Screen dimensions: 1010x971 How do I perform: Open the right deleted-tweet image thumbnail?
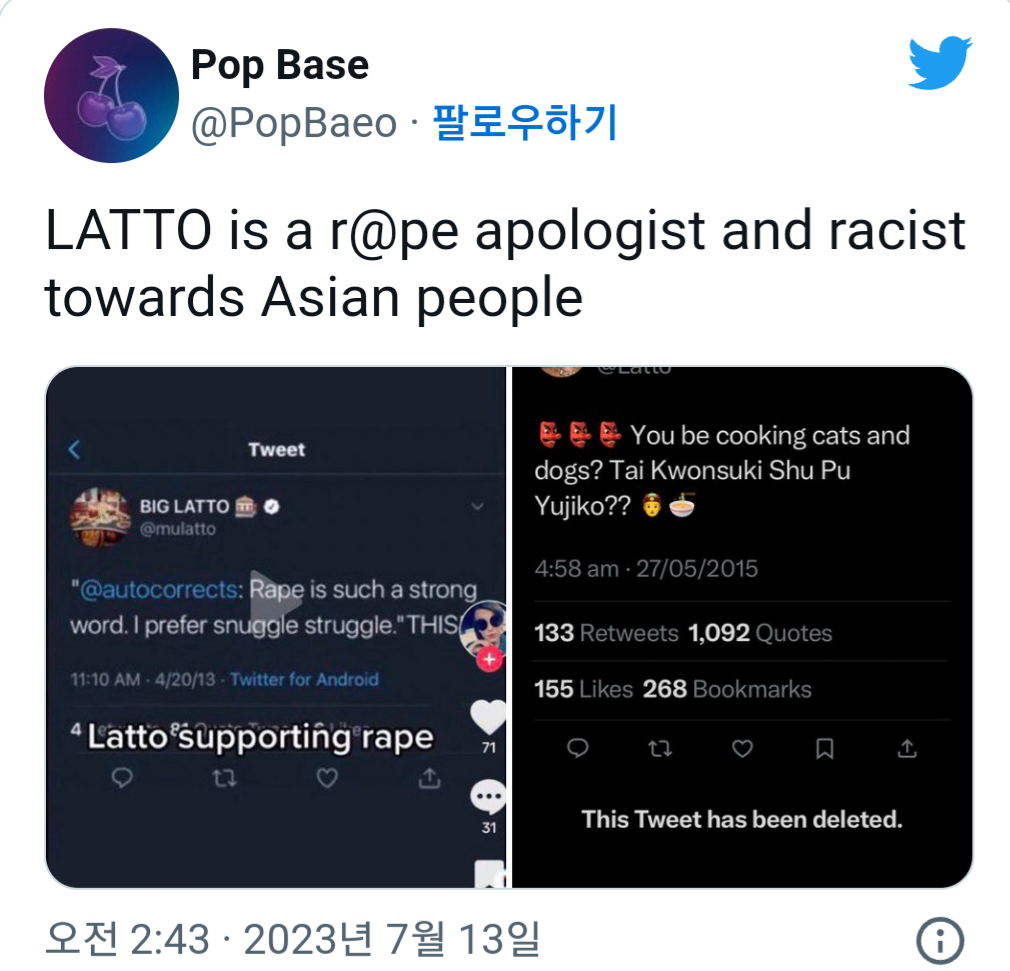[742, 628]
